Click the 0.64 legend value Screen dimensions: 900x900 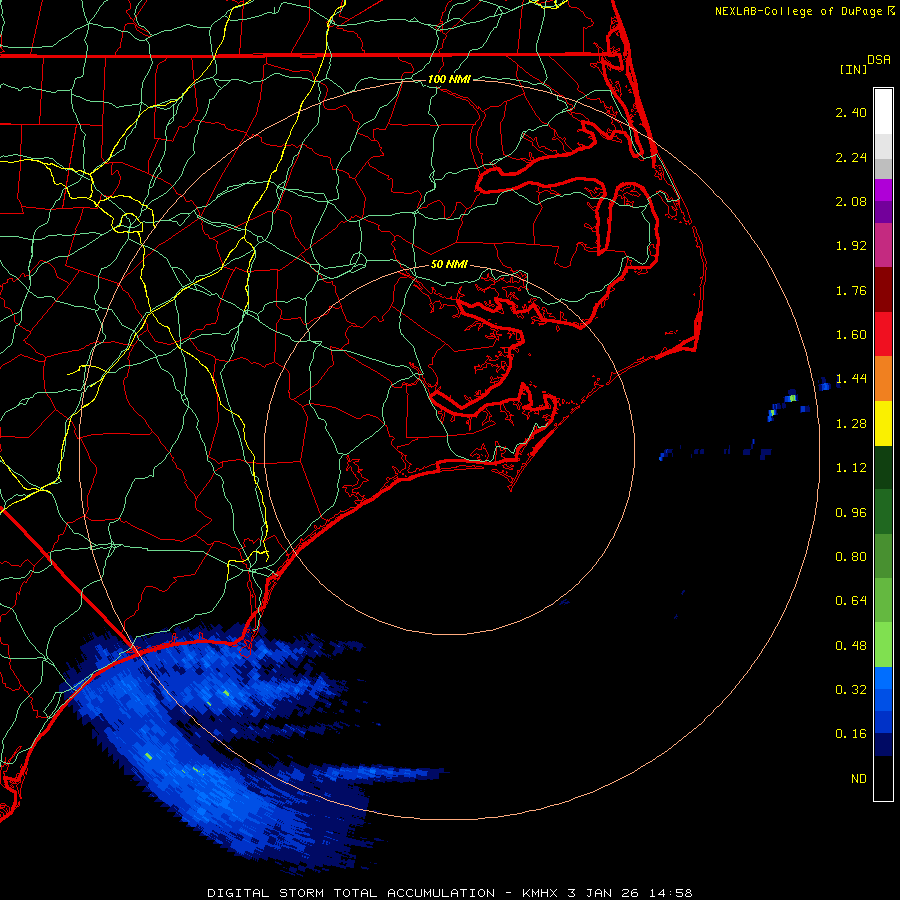pyautogui.click(x=851, y=601)
